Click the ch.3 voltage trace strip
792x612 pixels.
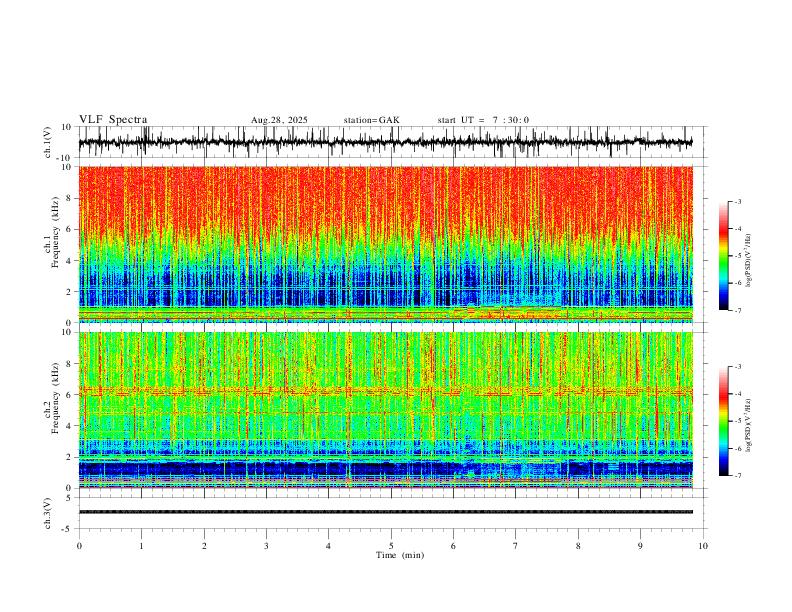coord(385,512)
